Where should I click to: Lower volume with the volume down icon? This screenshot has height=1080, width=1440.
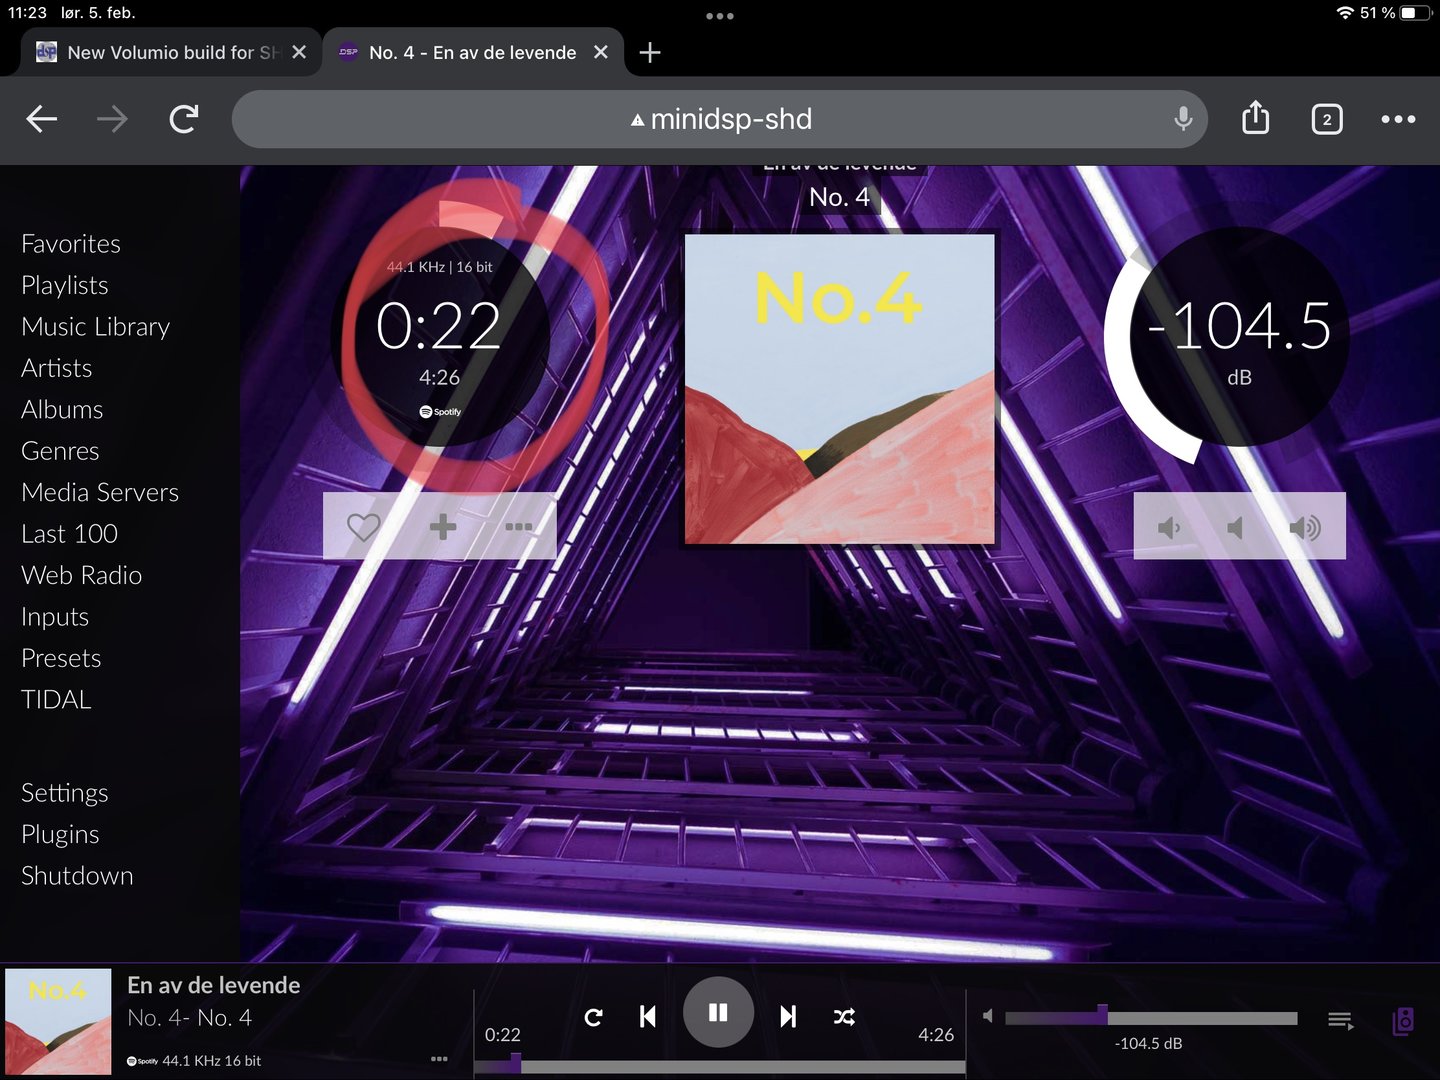click(x=1169, y=527)
